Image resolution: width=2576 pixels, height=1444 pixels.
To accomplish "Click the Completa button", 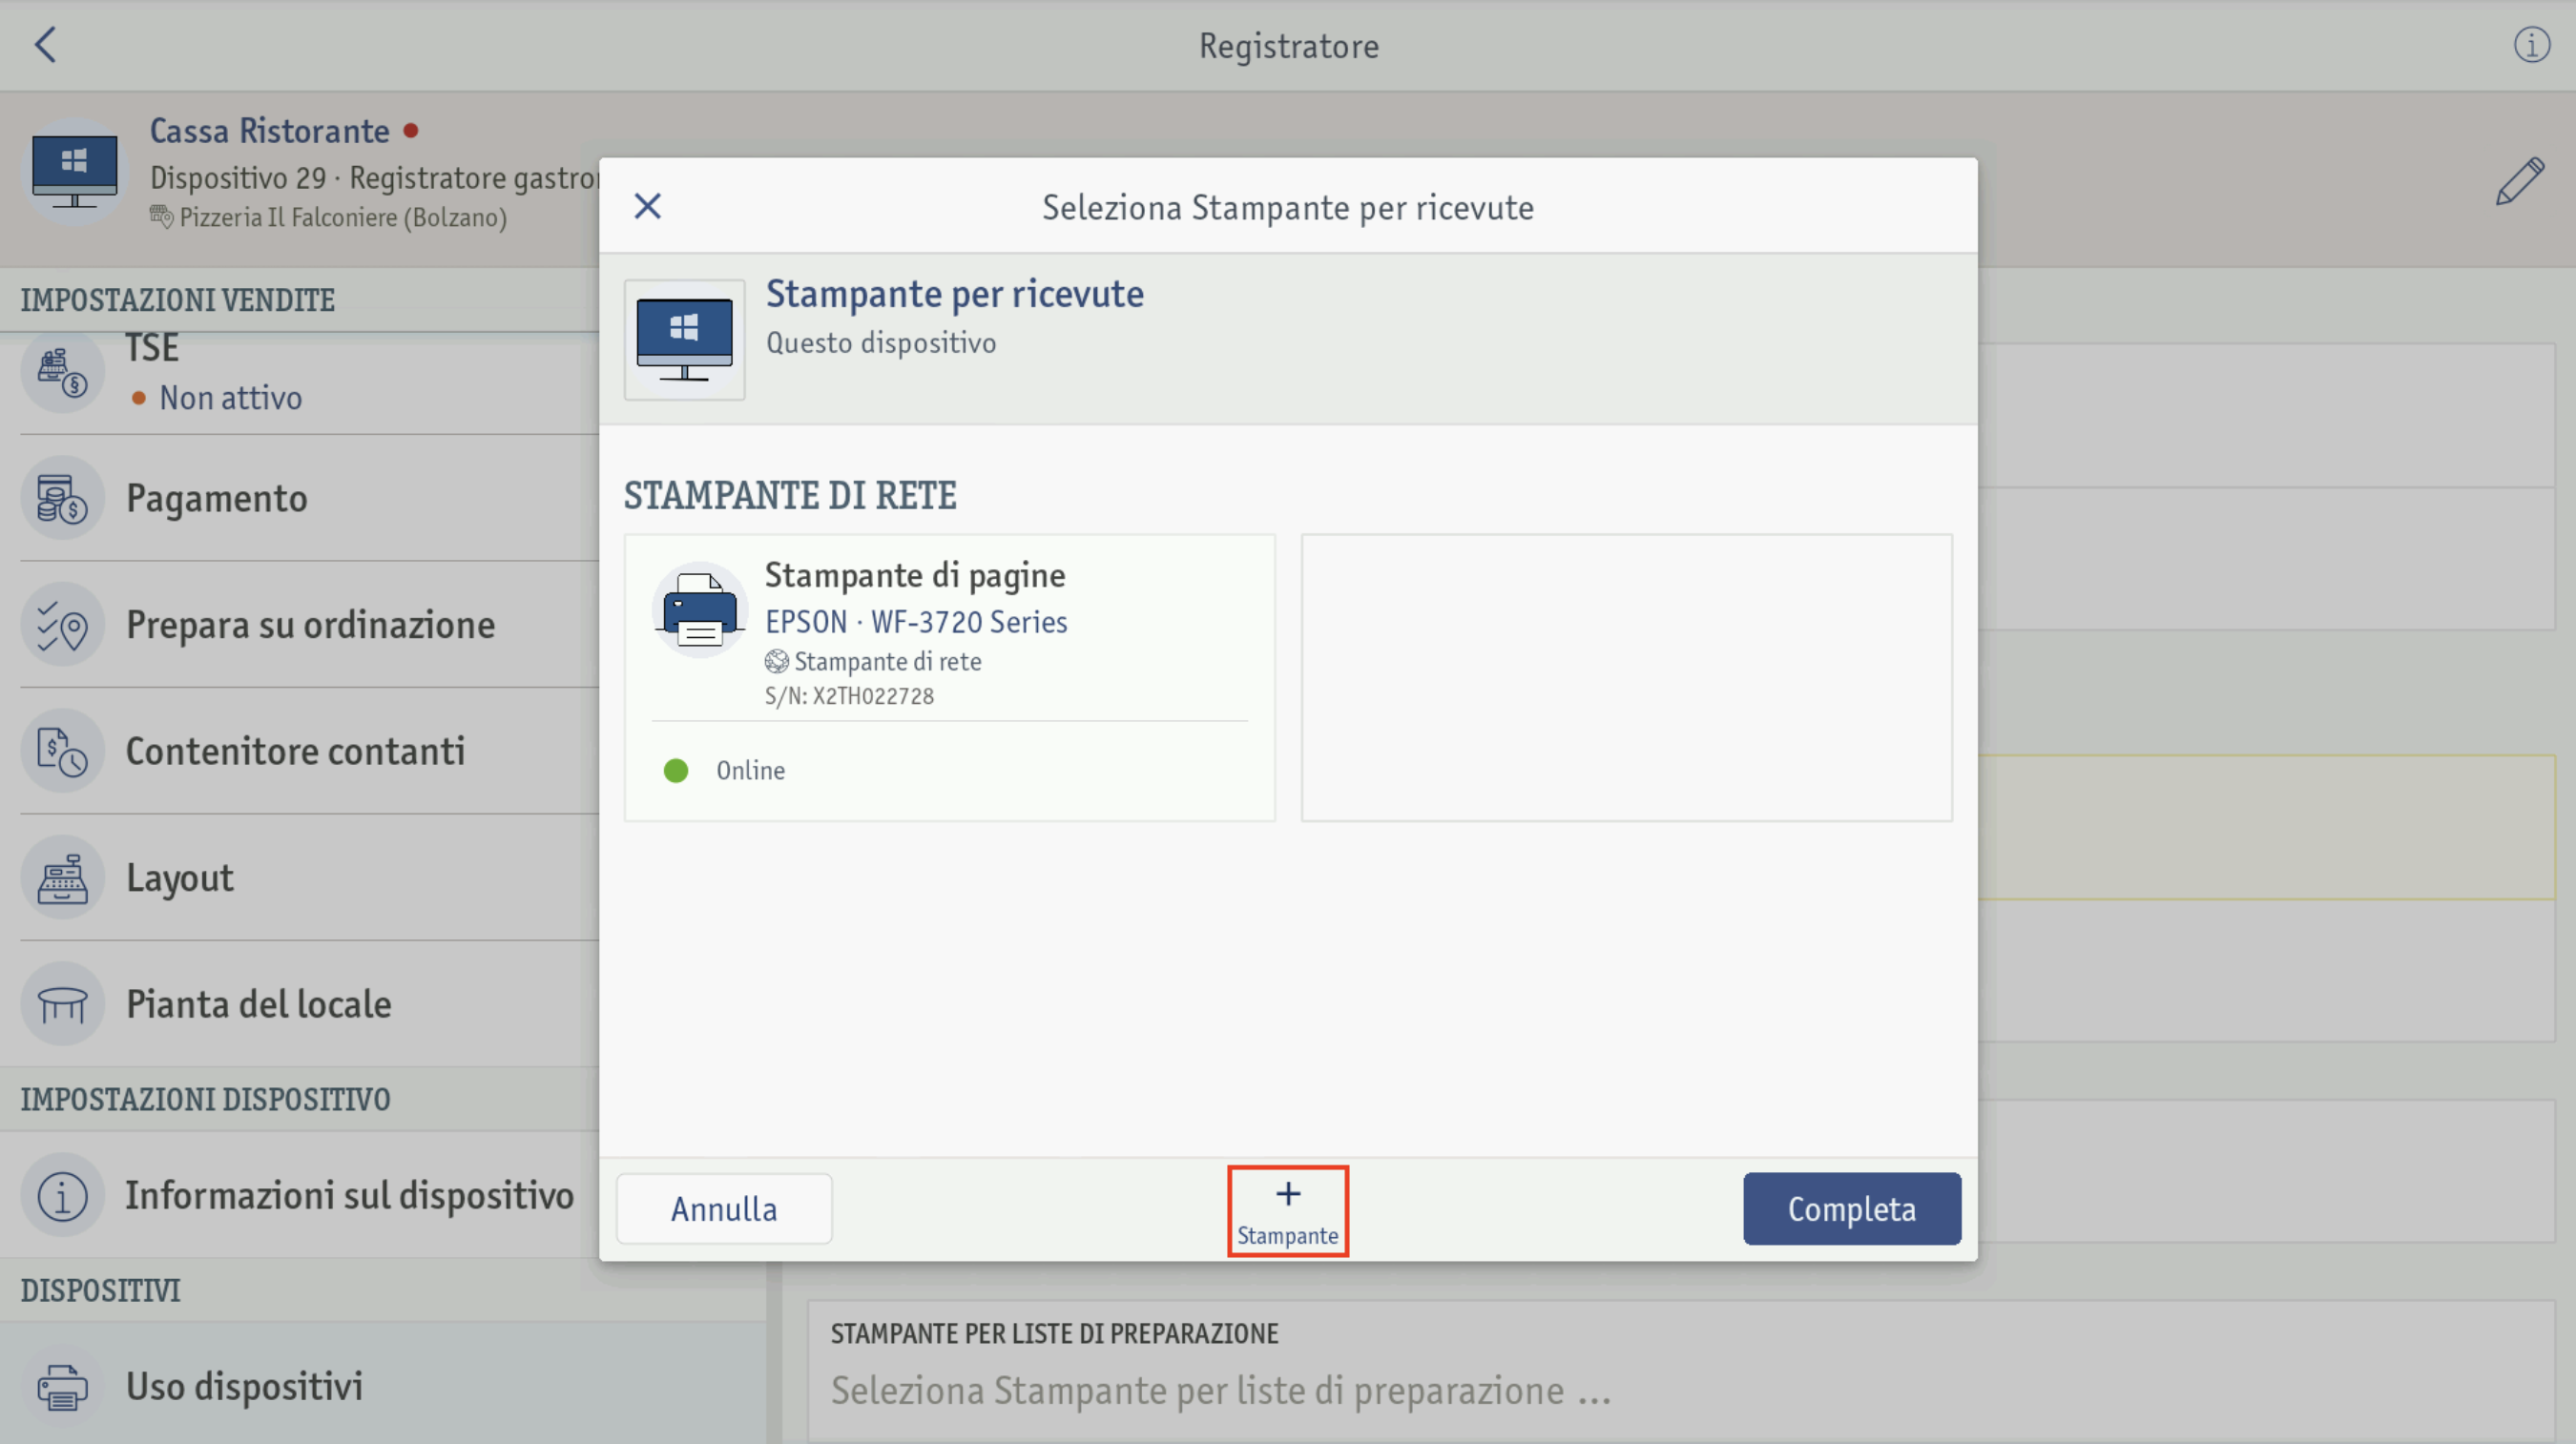I will tap(1852, 1209).
